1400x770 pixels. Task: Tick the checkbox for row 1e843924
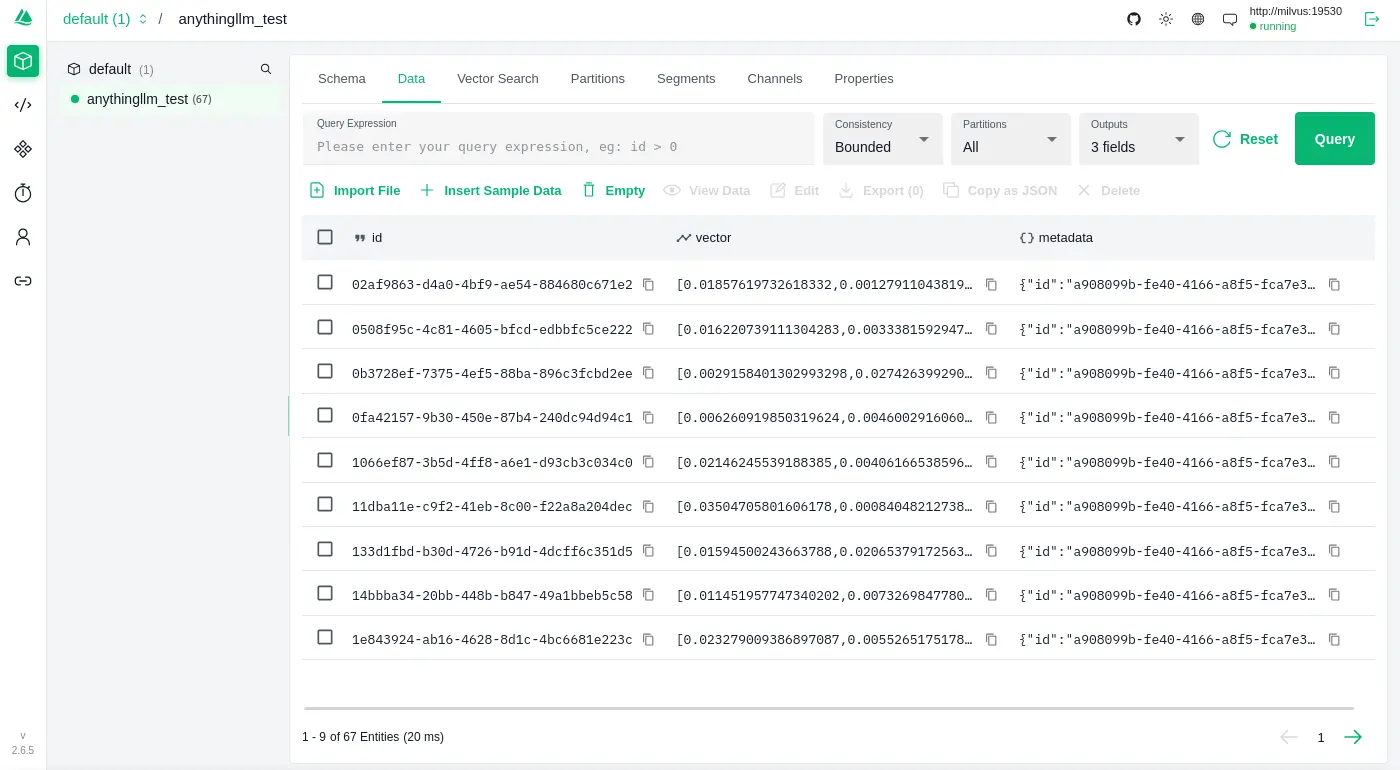click(x=325, y=637)
